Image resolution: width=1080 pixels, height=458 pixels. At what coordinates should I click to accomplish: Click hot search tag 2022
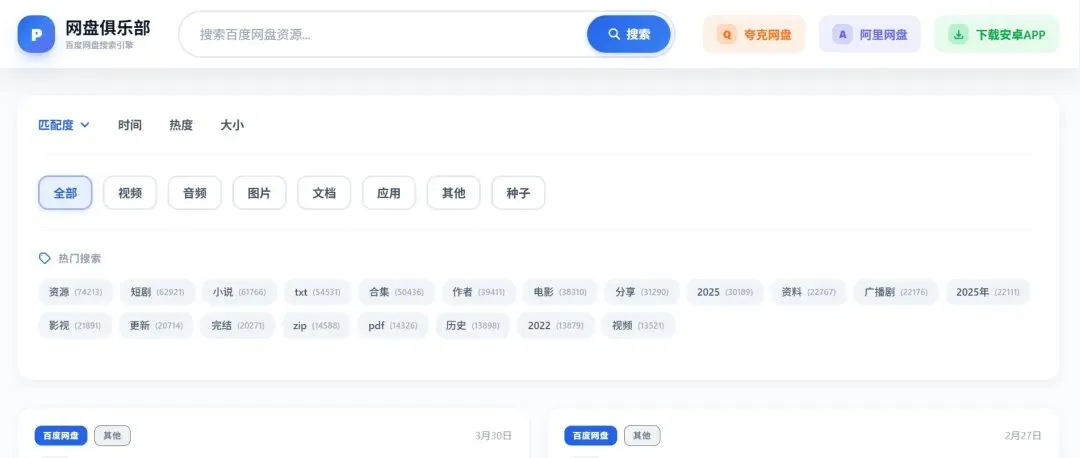coord(556,326)
